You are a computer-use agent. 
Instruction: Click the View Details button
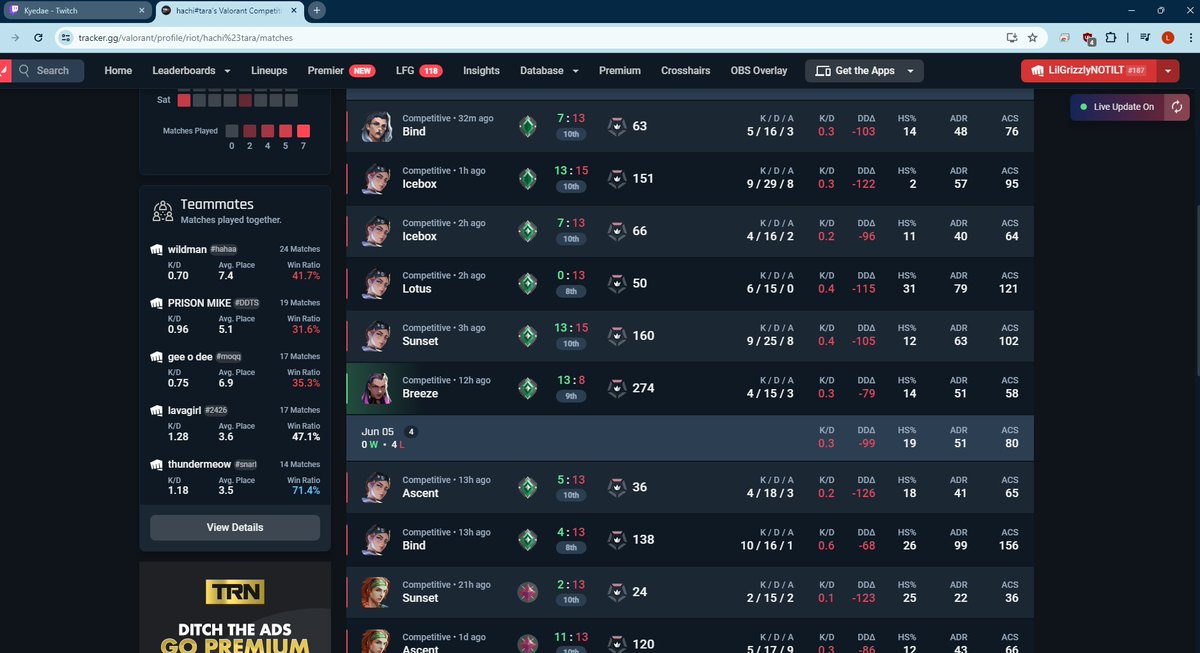[x=235, y=527]
